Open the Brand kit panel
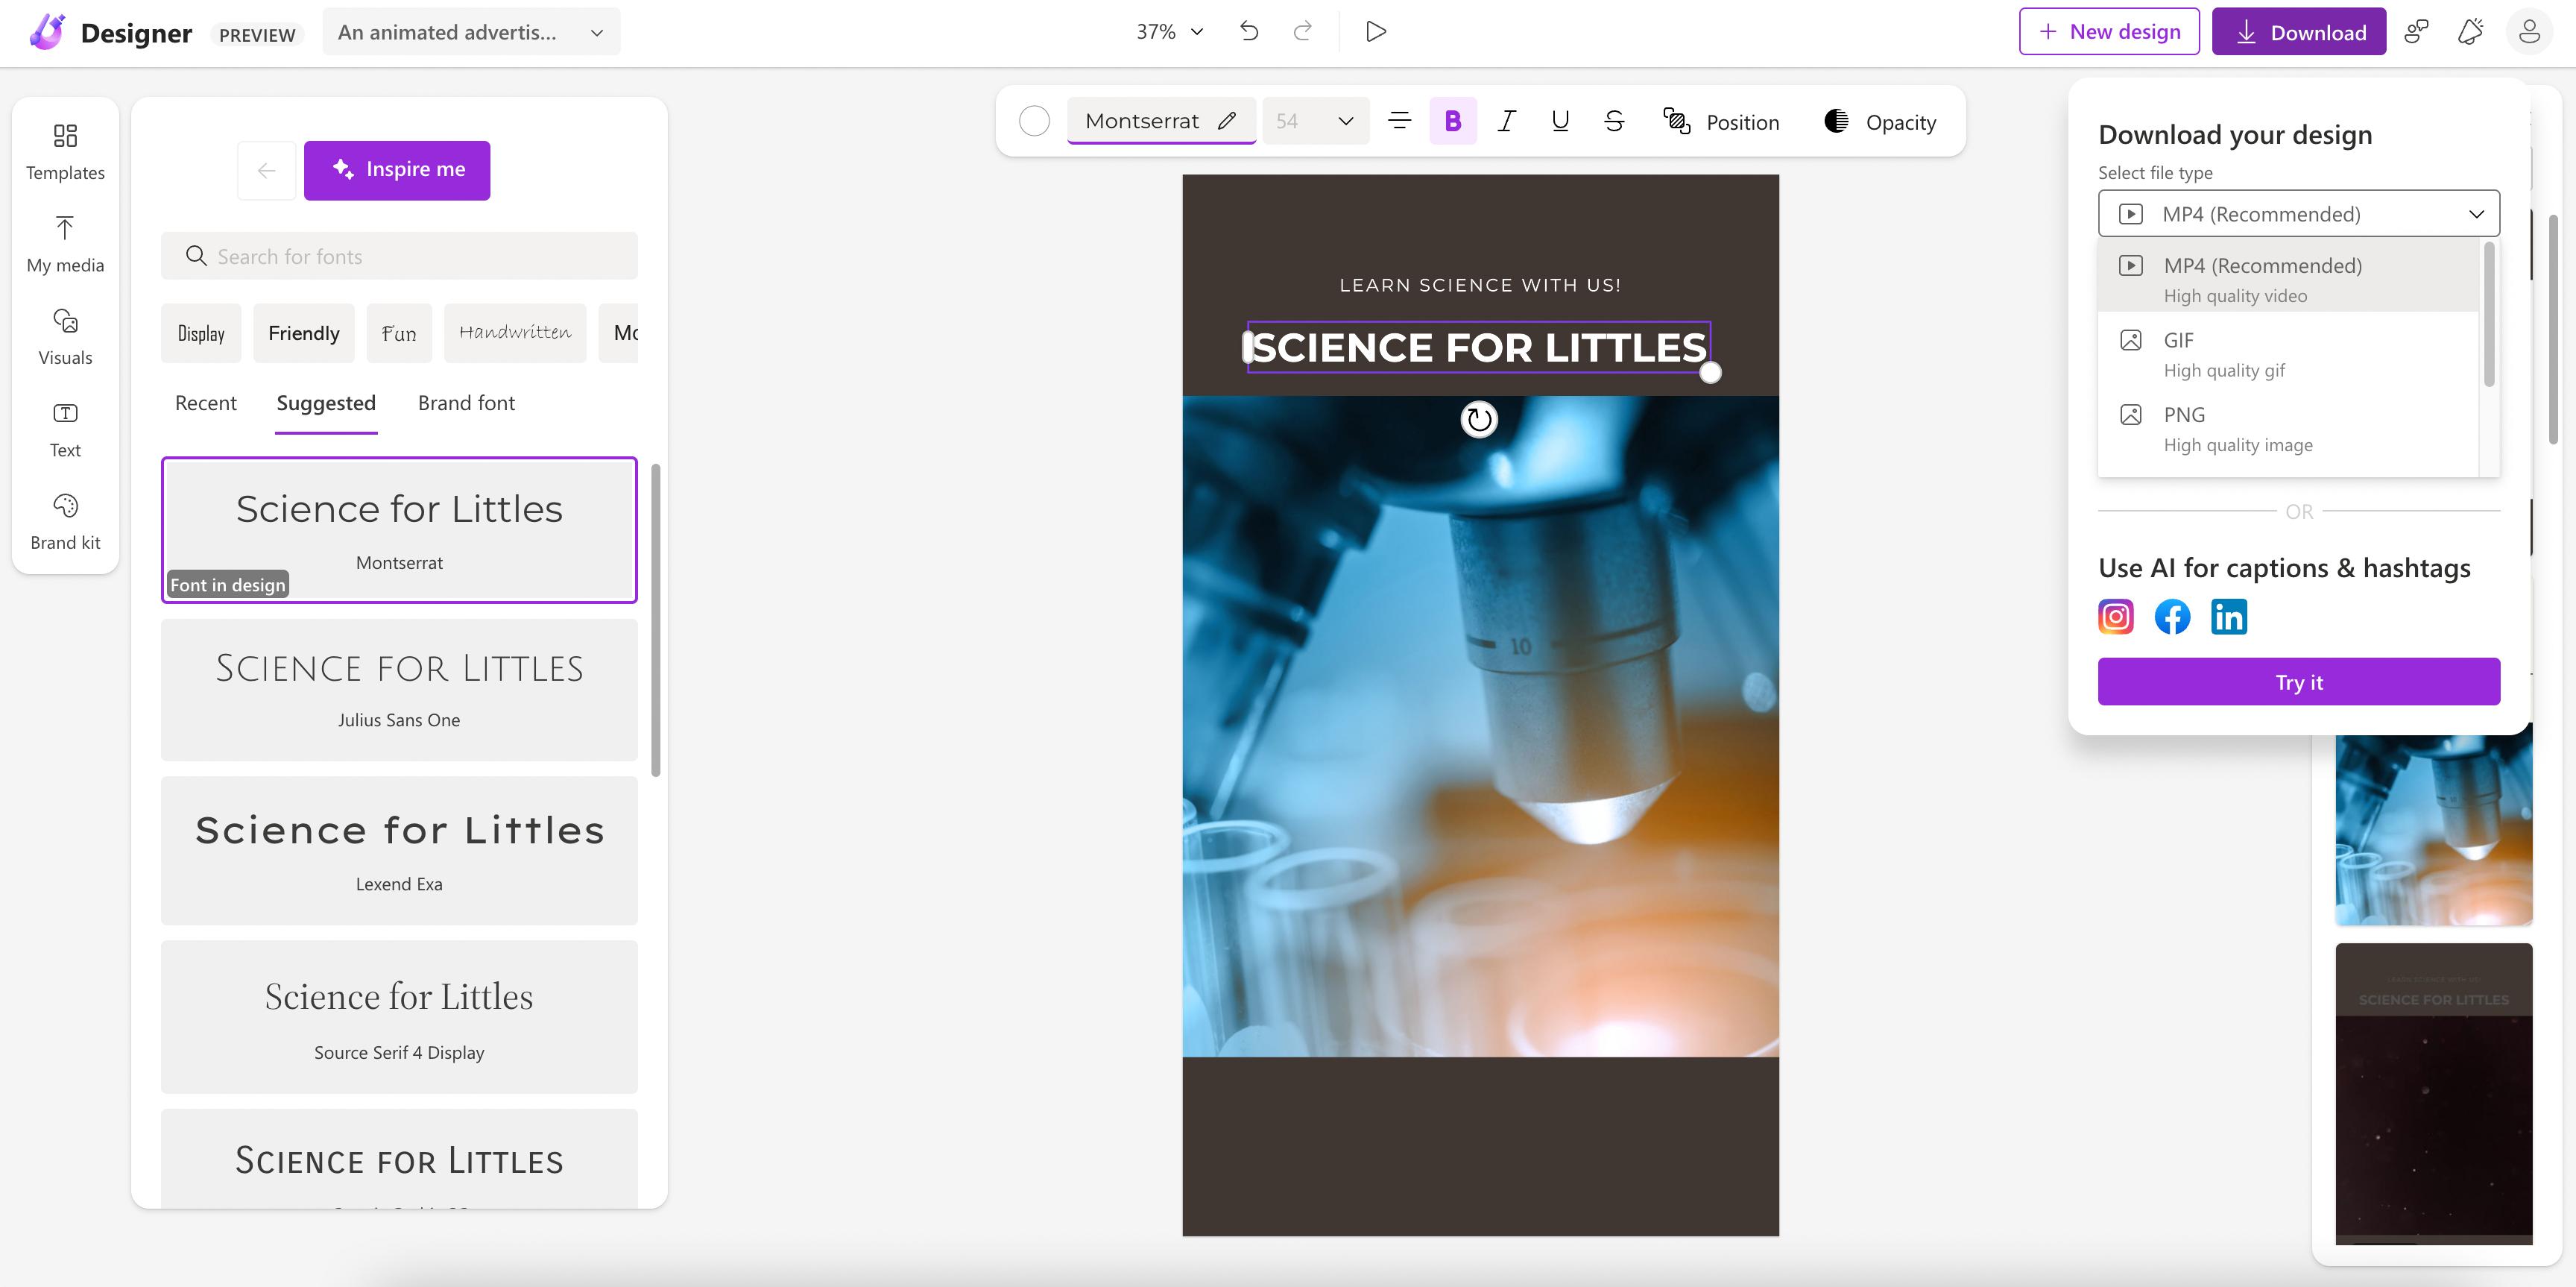2576x1287 pixels. 65,521
